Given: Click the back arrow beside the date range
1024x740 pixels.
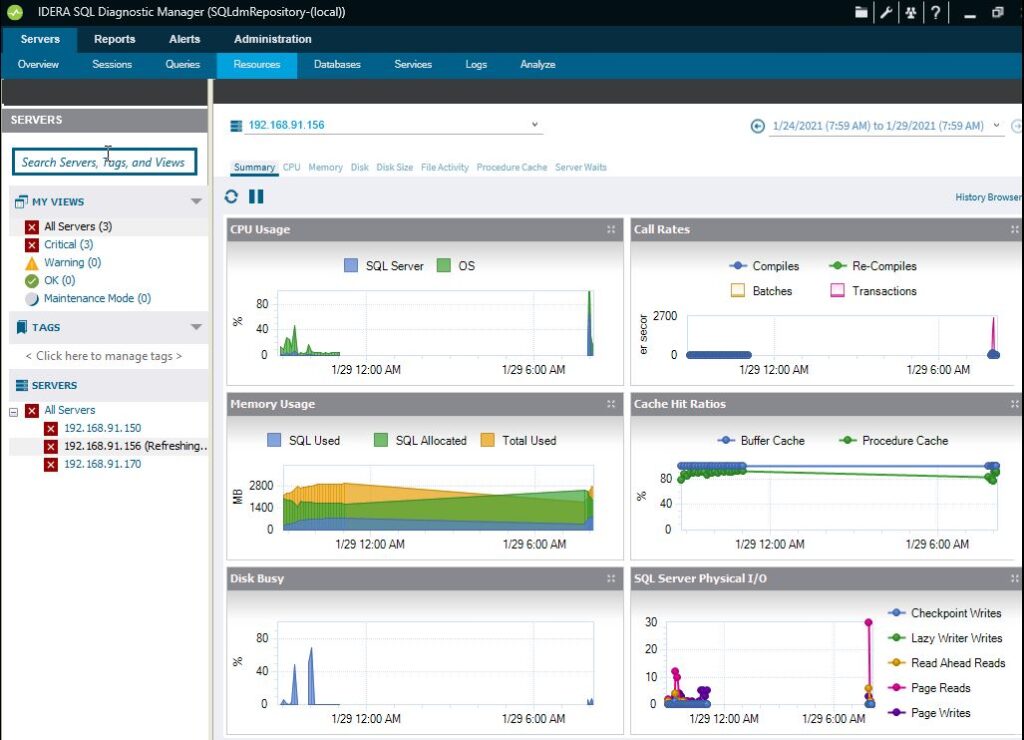Looking at the screenshot, I should tap(758, 126).
